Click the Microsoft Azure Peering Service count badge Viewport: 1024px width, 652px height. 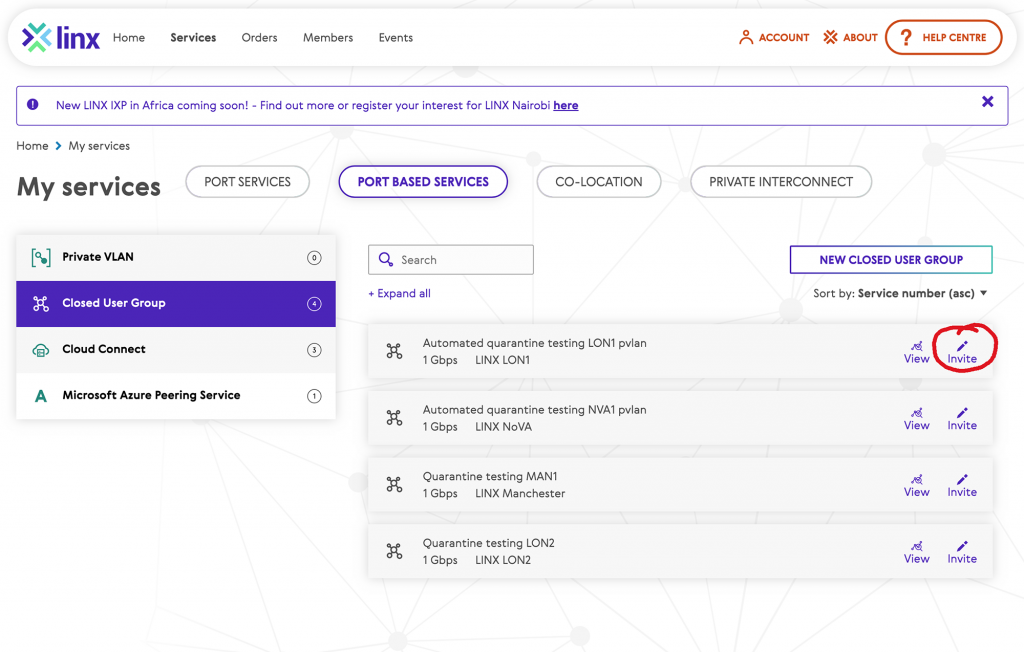[314, 396]
